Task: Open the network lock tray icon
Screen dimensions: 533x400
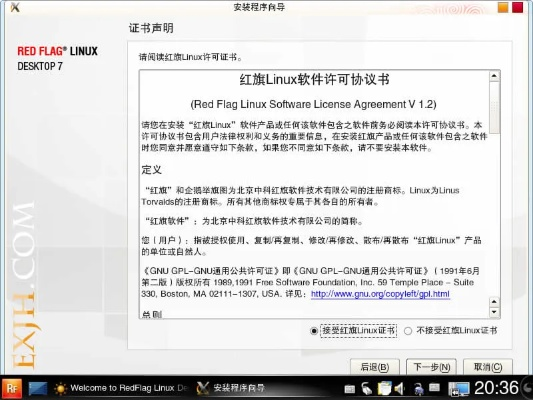Action: pos(419,389)
